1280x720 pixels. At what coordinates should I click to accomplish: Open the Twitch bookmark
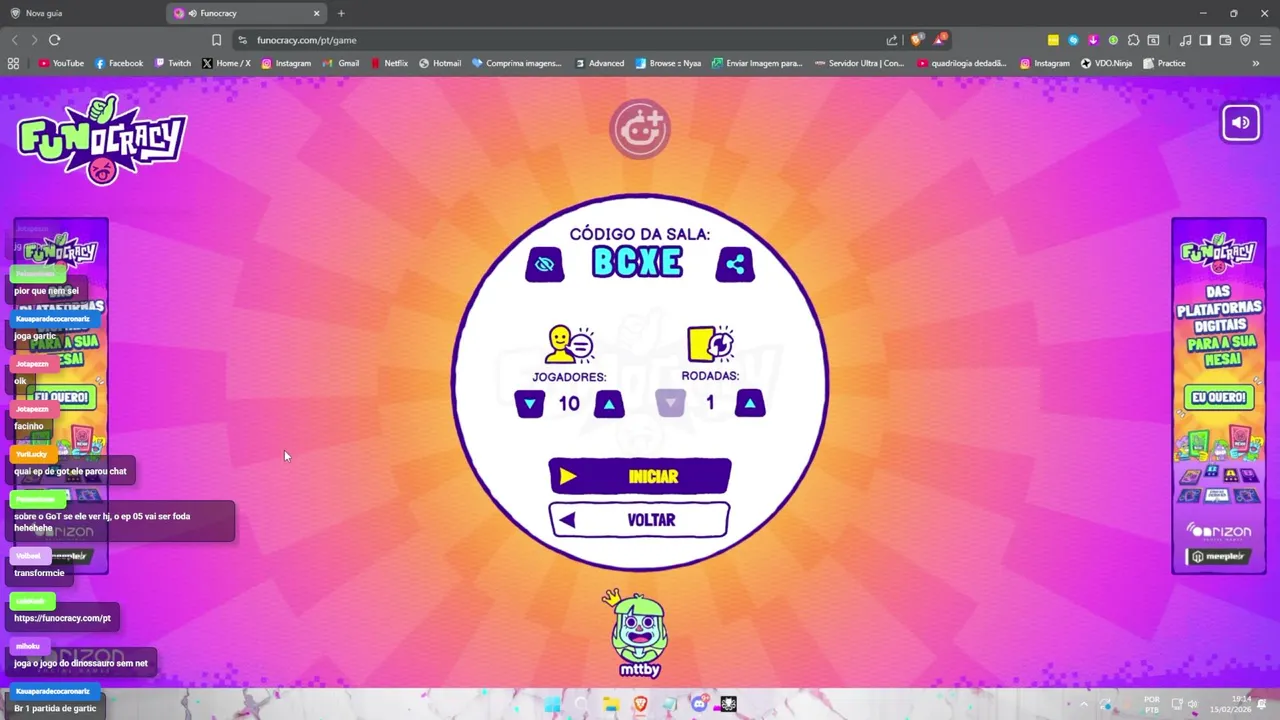172,63
